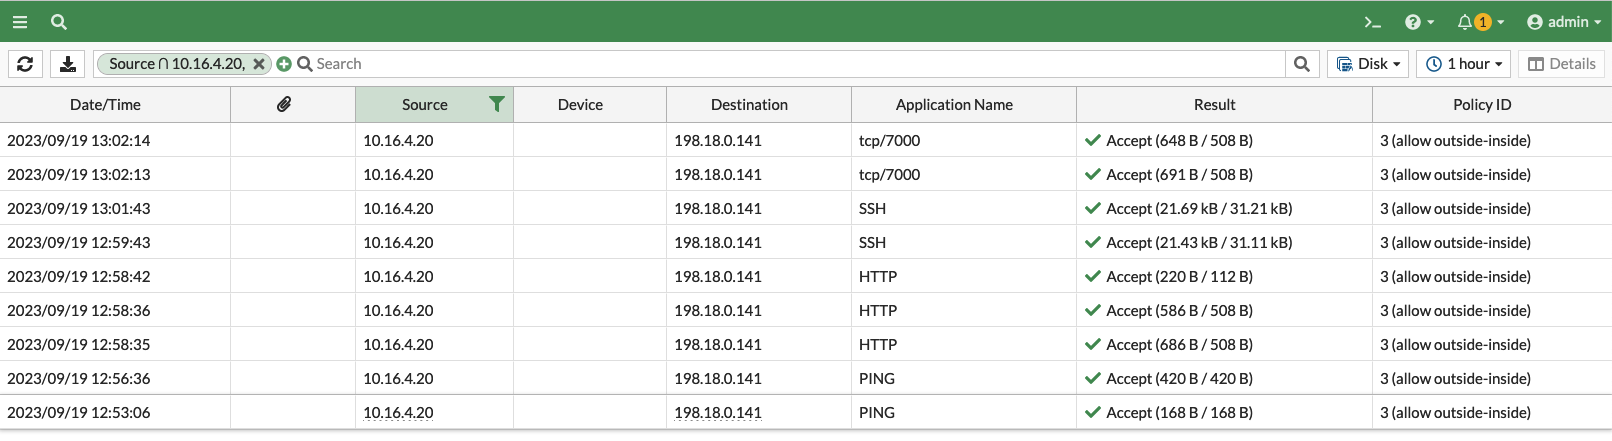Download the log entries

(x=68, y=64)
